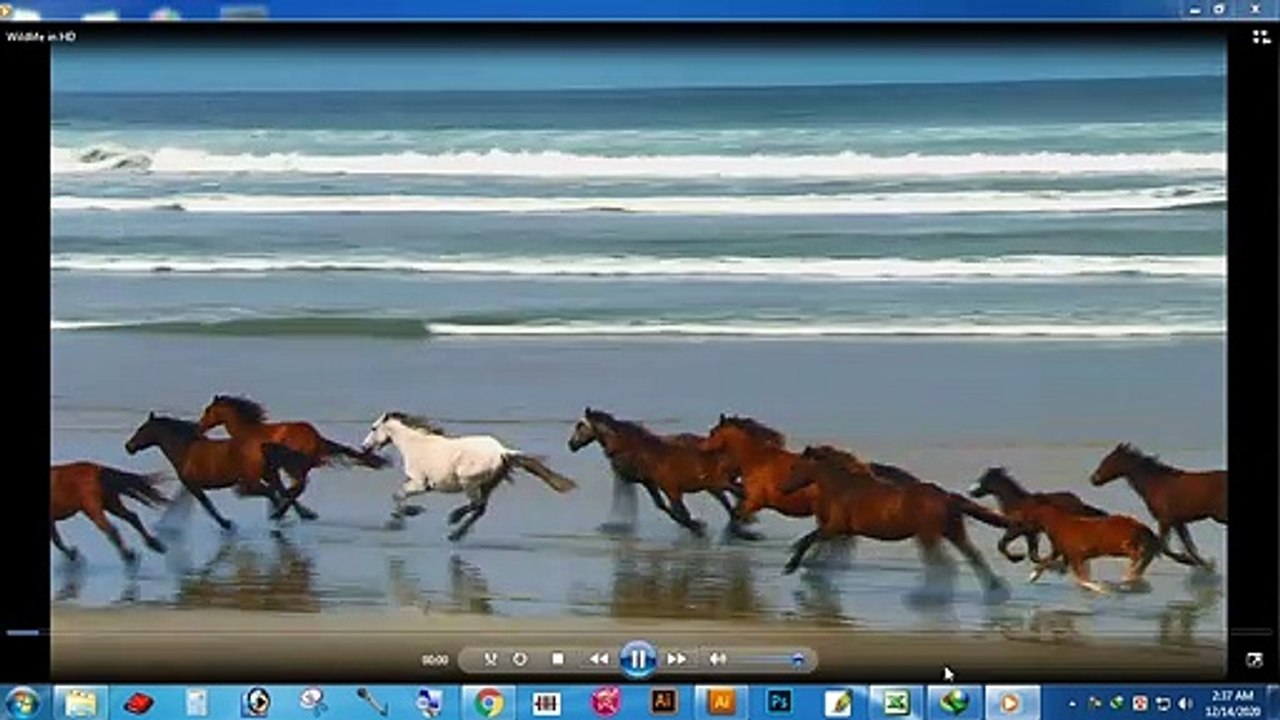This screenshot has height=720, width=1280.
Task: Click the system tray volume speaker icon
Action: pos(1186,703)
